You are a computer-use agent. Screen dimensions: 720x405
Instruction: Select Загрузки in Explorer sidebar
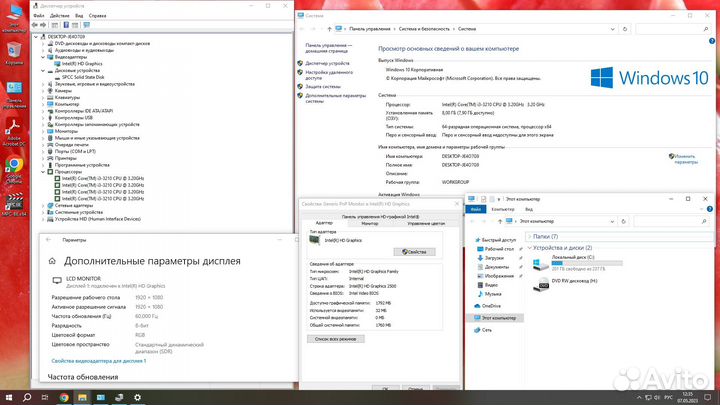pyautogui.click(x=494, y=258)
